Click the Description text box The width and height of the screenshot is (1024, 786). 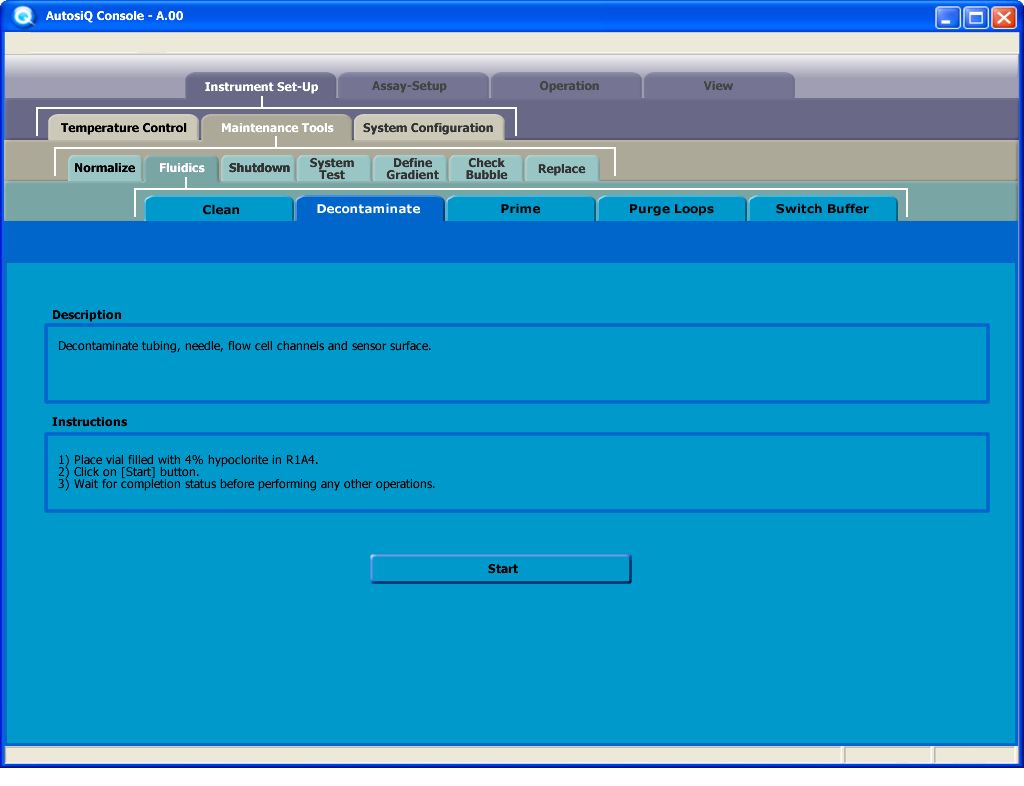[x=517, y=364]
